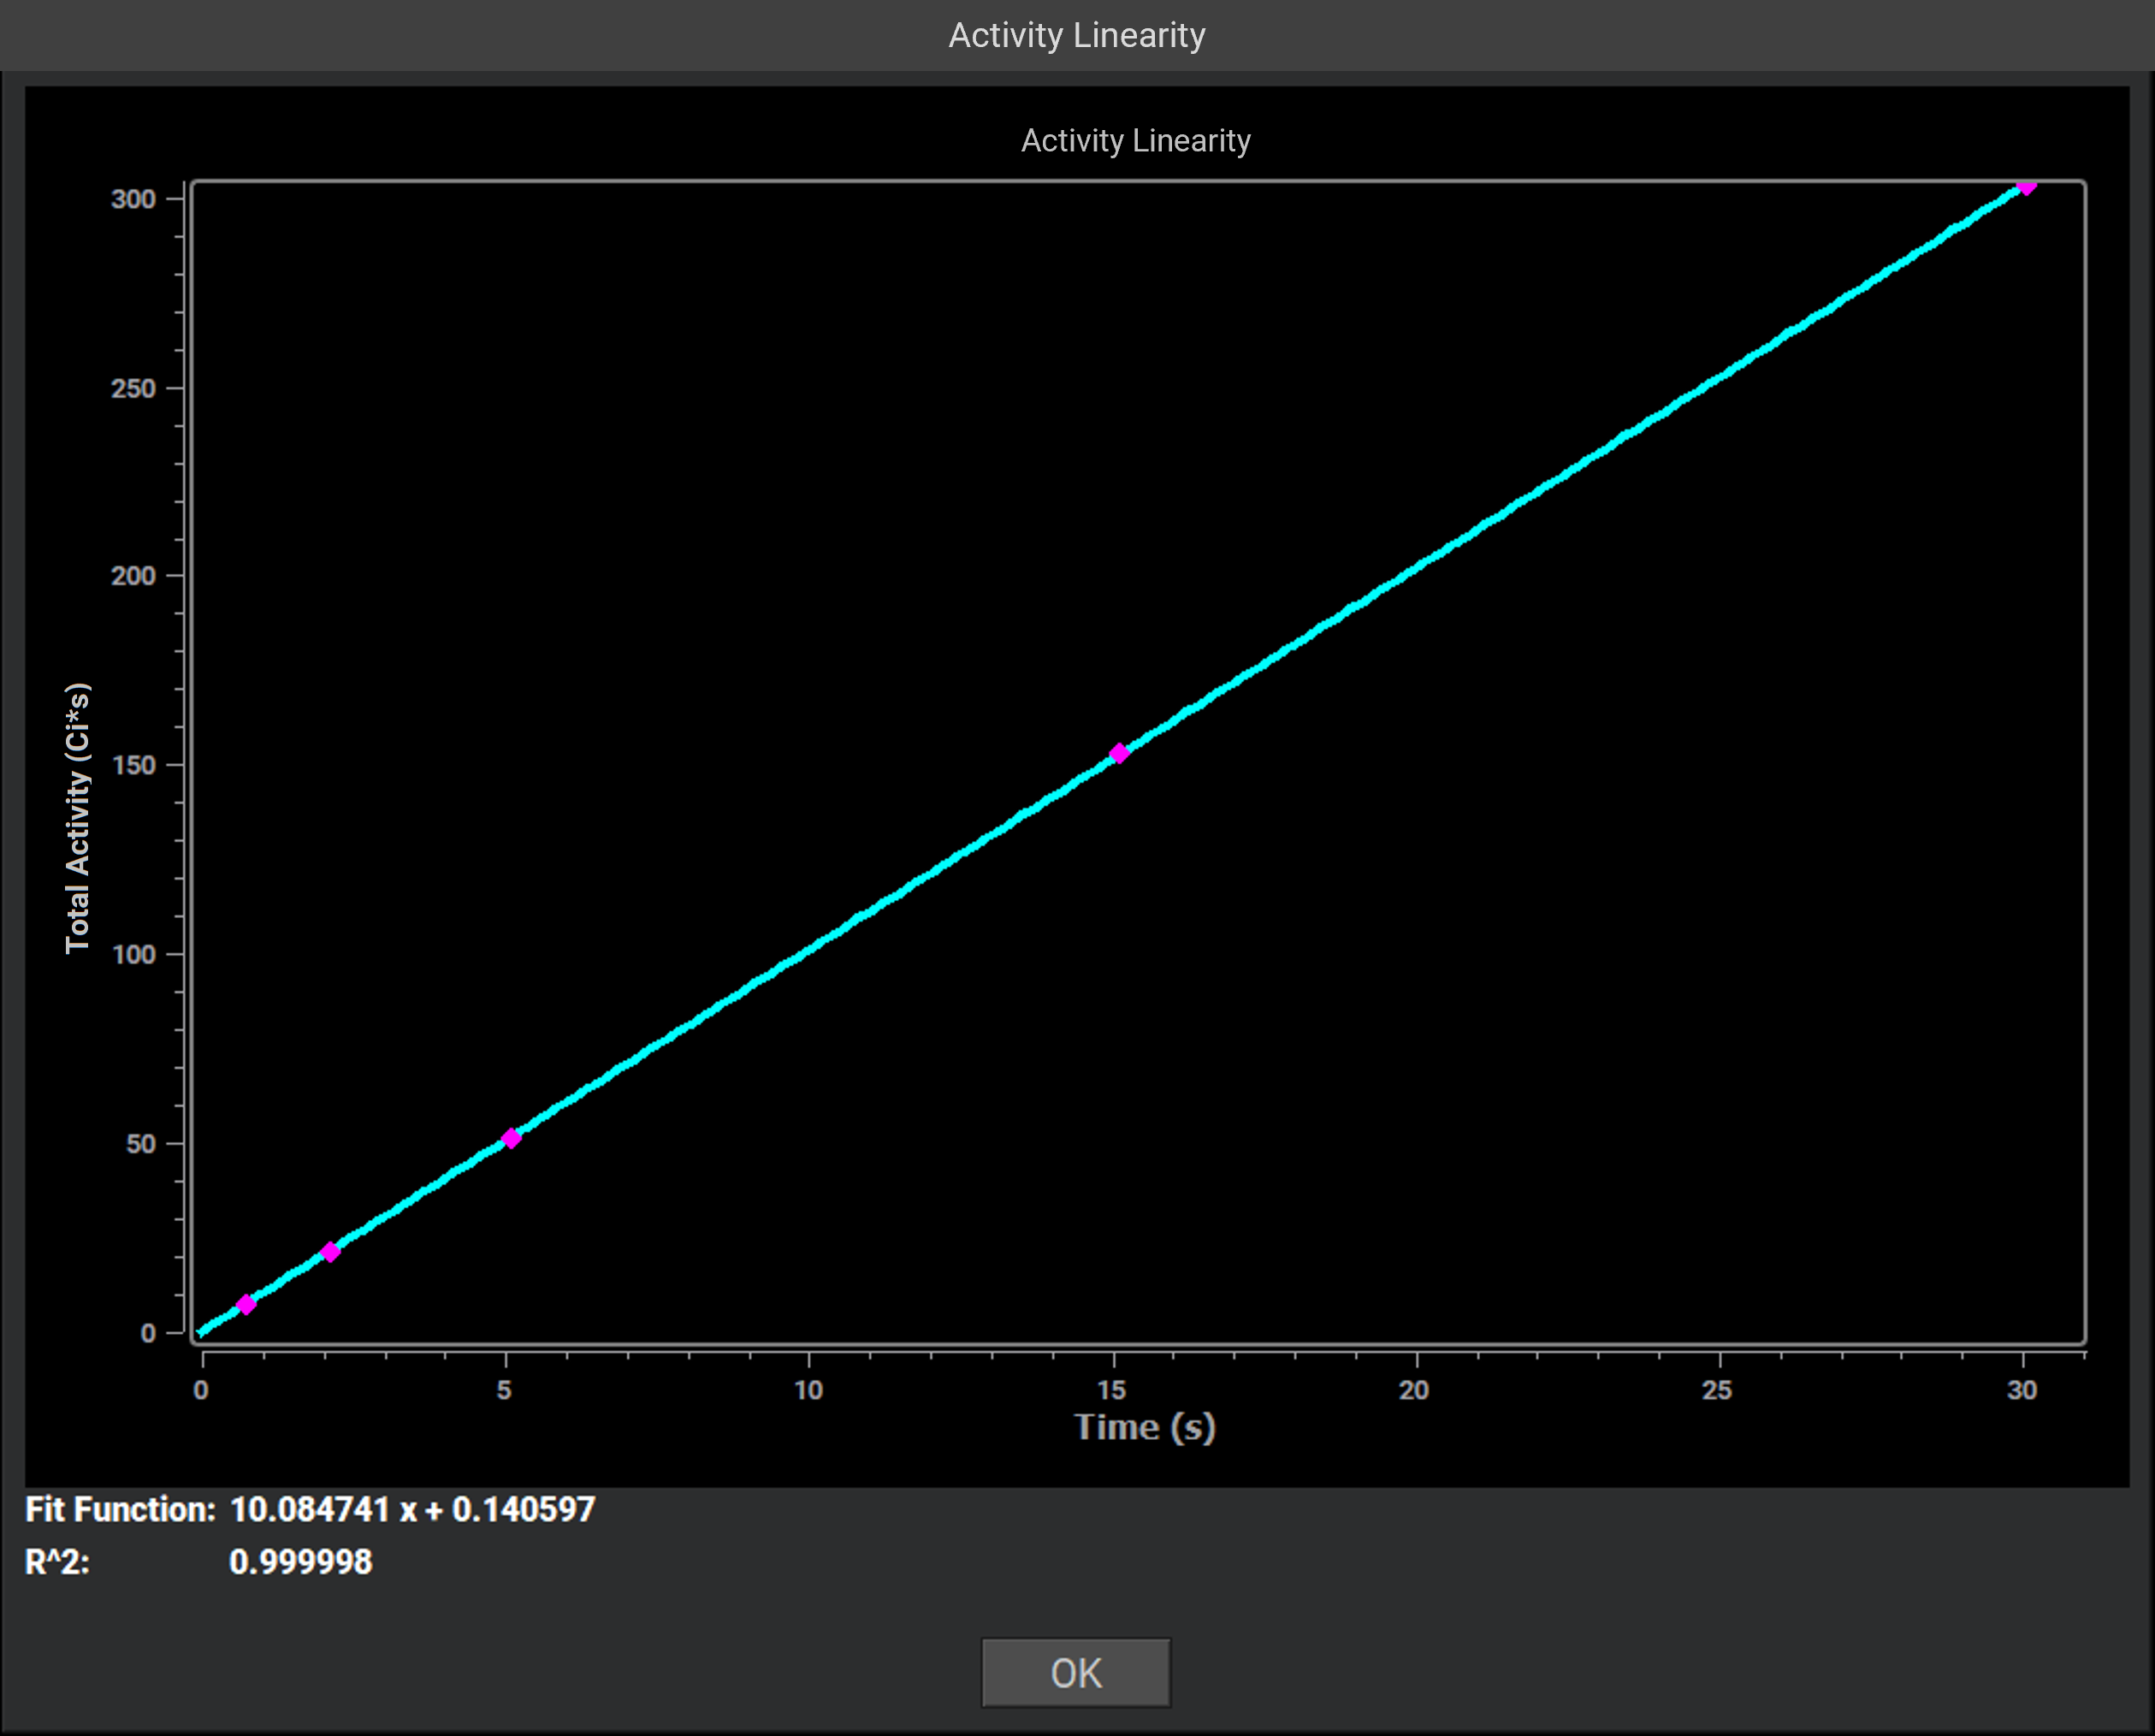Click the x-axis tick label 30

(2022, 1390)
